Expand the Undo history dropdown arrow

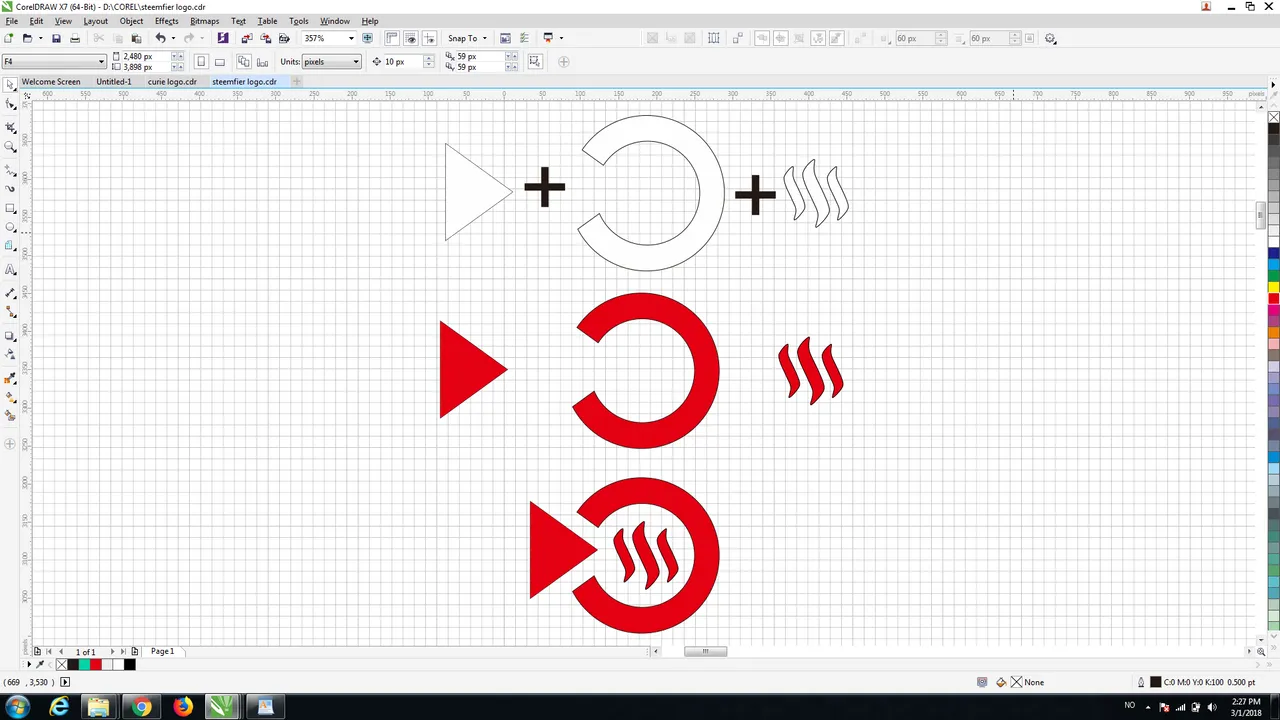[x=173, y=38]
